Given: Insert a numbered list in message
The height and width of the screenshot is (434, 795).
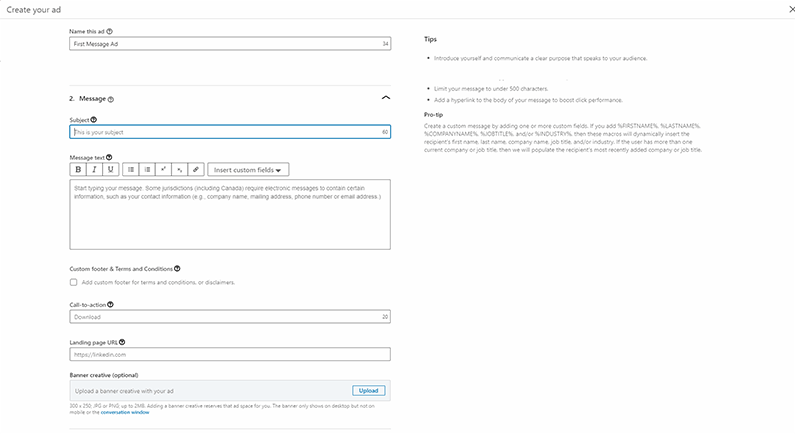Looking at the screenshot, I should coord(147,170).
